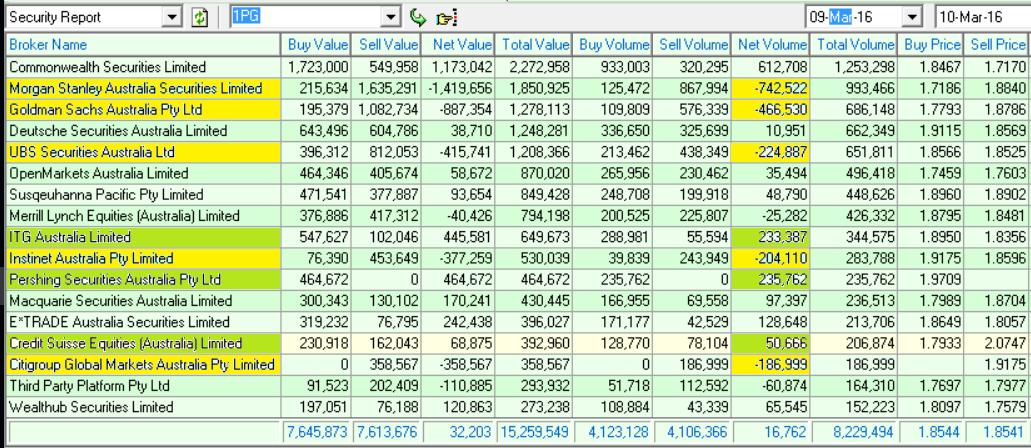Click total volume sum 8,229,494

point(854,432)
